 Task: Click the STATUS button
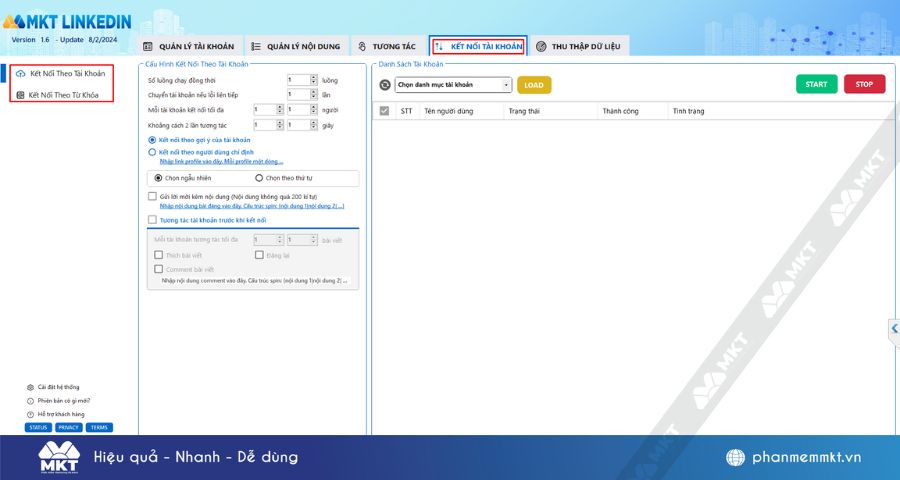coord(38,428)
